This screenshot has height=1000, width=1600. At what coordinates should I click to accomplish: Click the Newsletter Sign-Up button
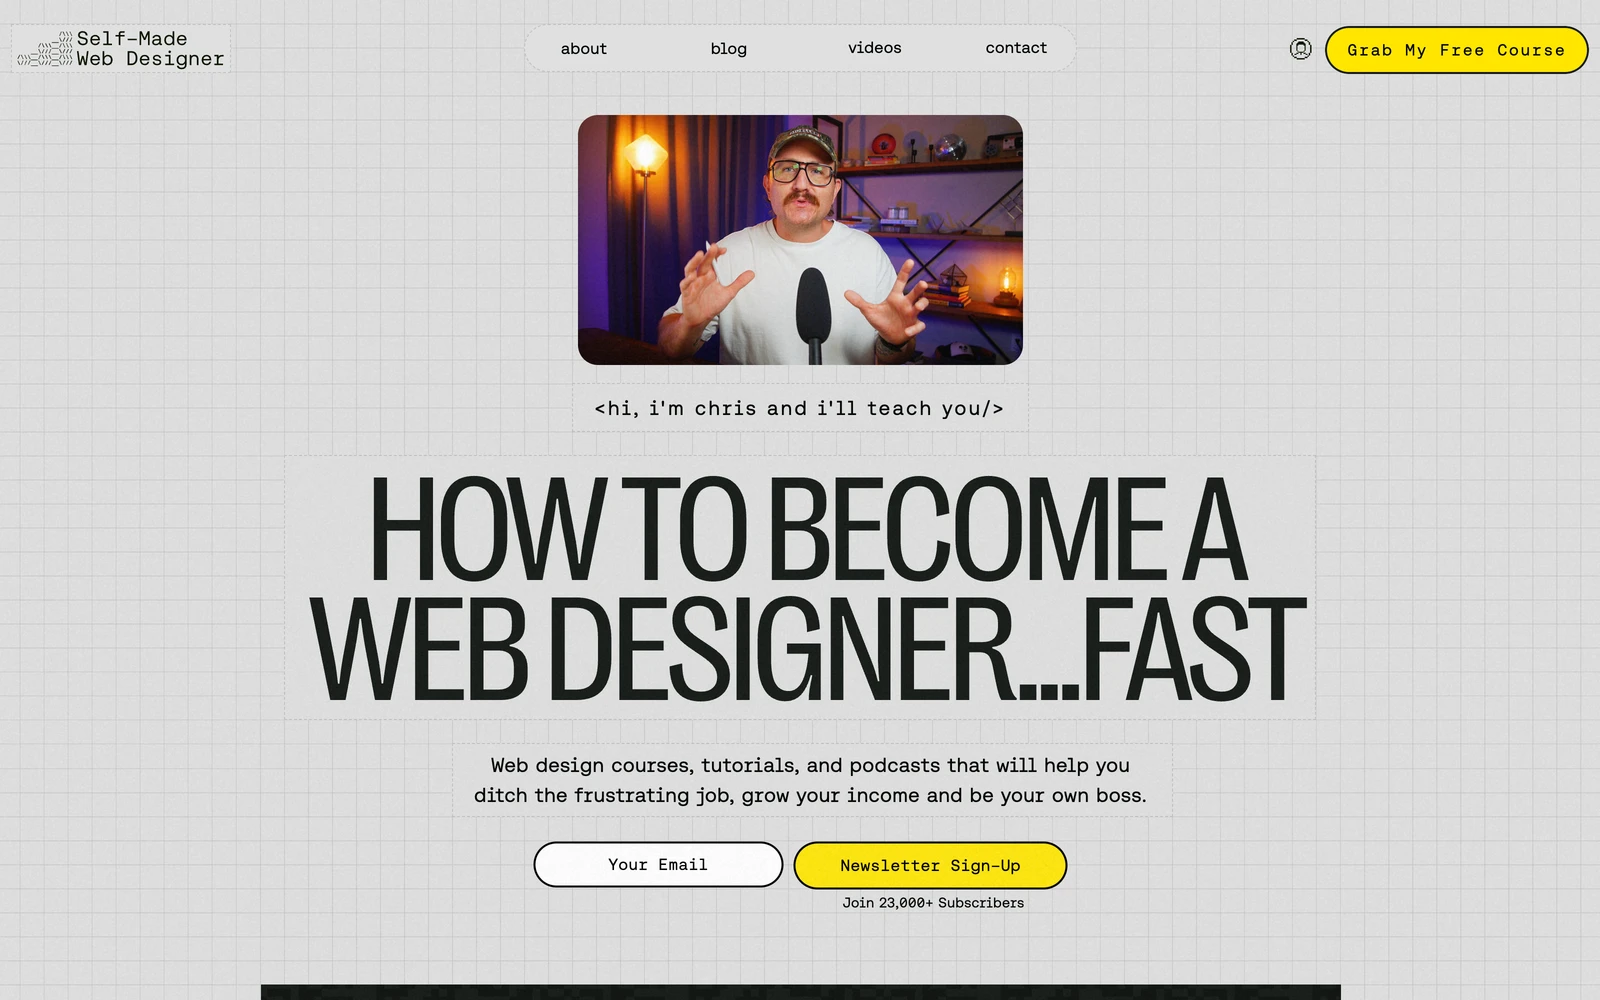coord(930,865)
